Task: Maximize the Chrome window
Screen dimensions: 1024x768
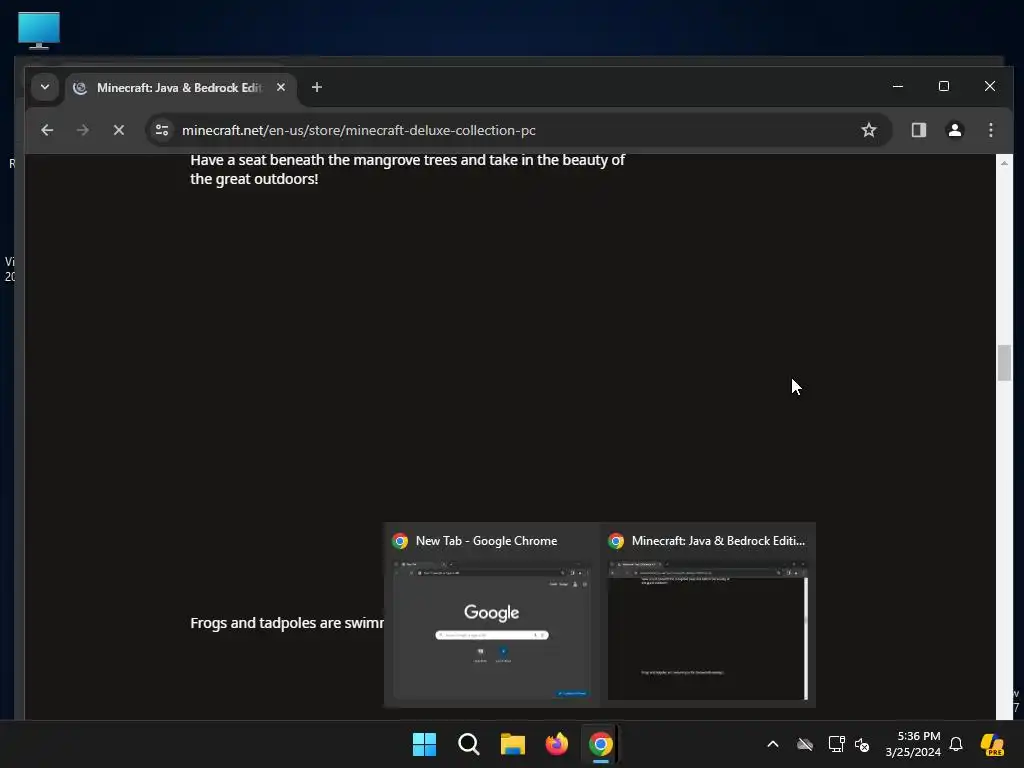Action: click(x=944, y=86)
